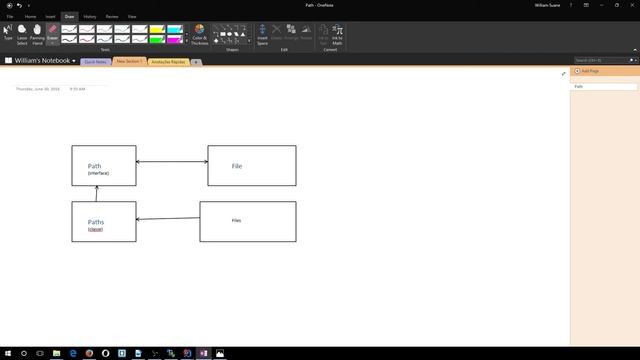Open Ribbon Display Options
The width and height of the screenshot is (640, 360).
pyautogui.click(x=586, y=5)
